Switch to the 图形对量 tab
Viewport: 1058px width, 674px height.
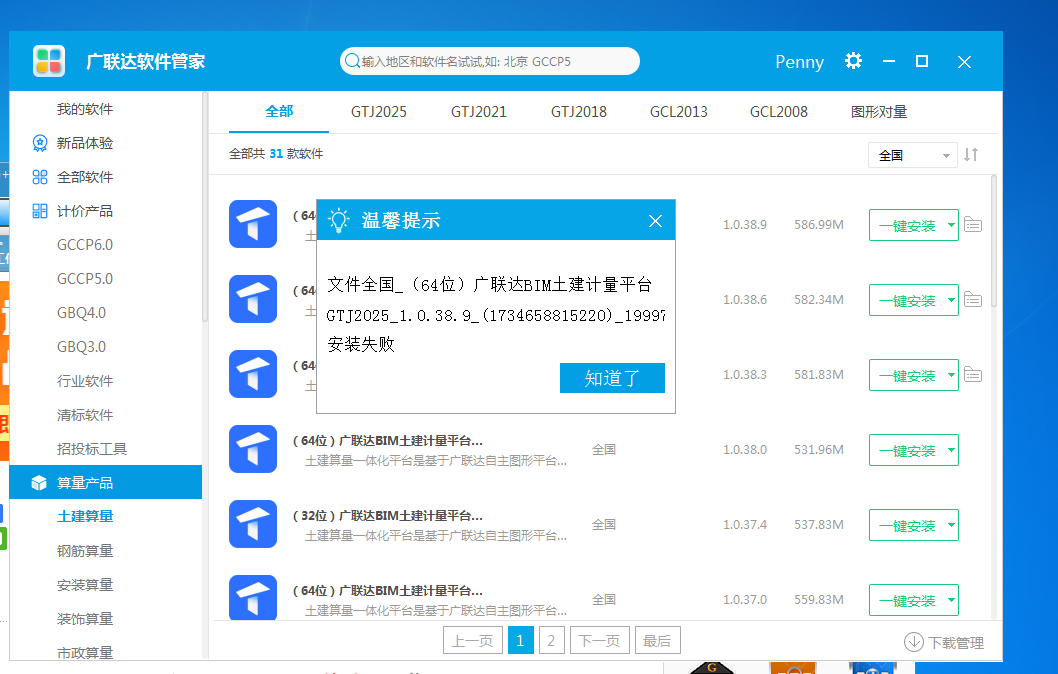879,111
